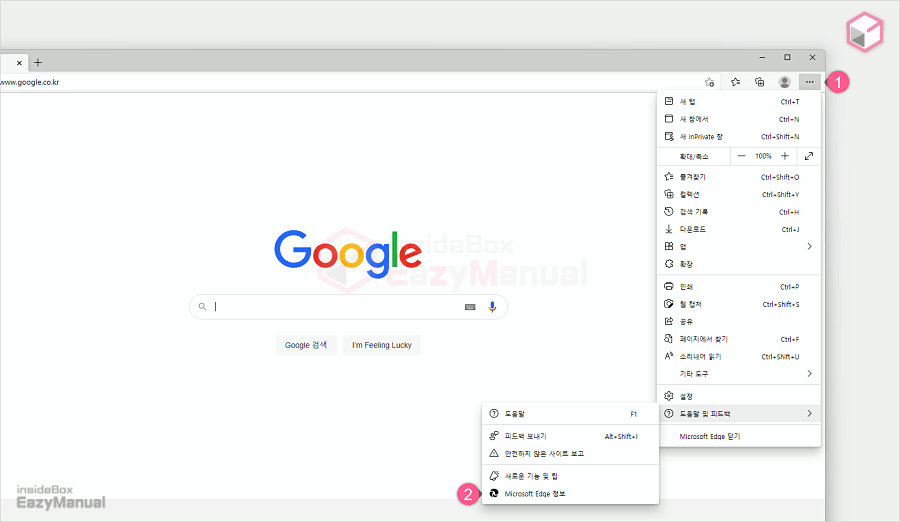Open 새로운 기능 및 팁 item
Viewport: 900px width, 522px height.
point(570,476)
